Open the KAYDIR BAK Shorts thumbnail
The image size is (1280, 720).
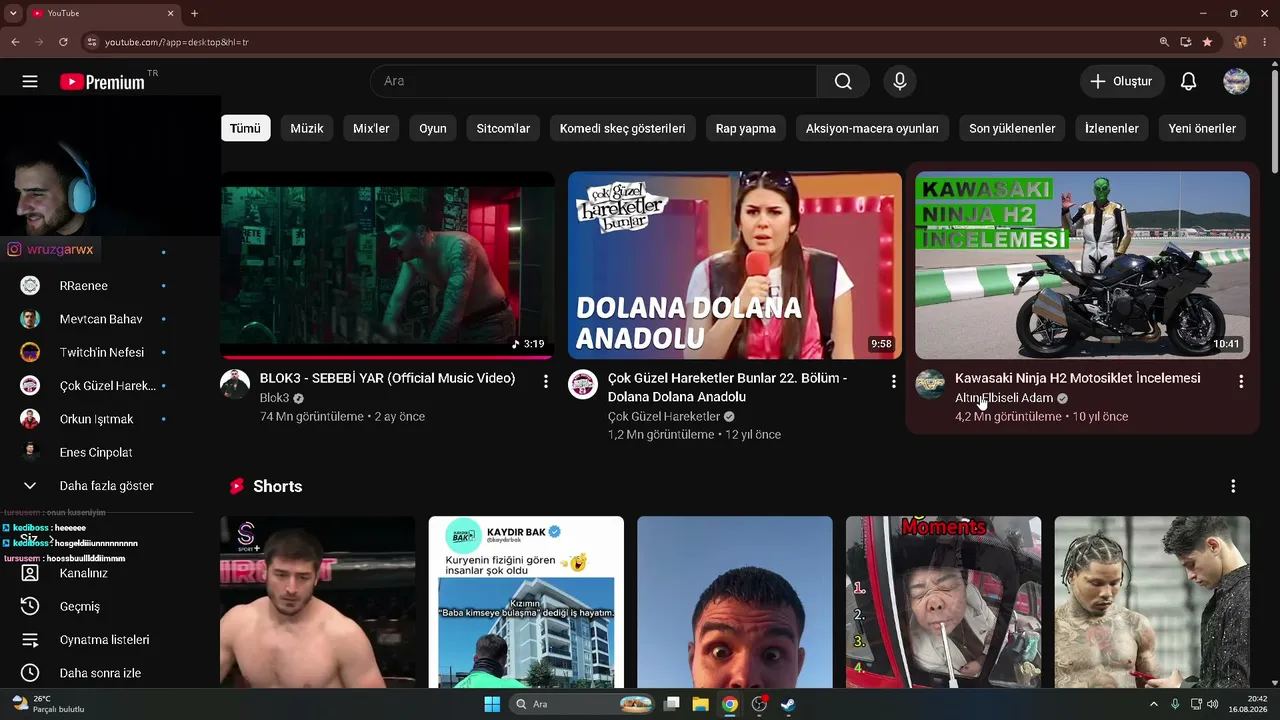pyautogui.click(x=526, y=602)
